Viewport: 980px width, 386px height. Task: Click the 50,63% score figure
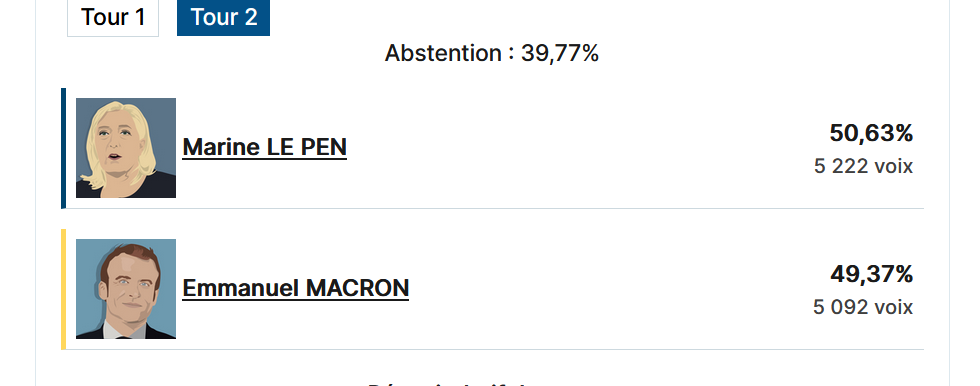point(871,133)
